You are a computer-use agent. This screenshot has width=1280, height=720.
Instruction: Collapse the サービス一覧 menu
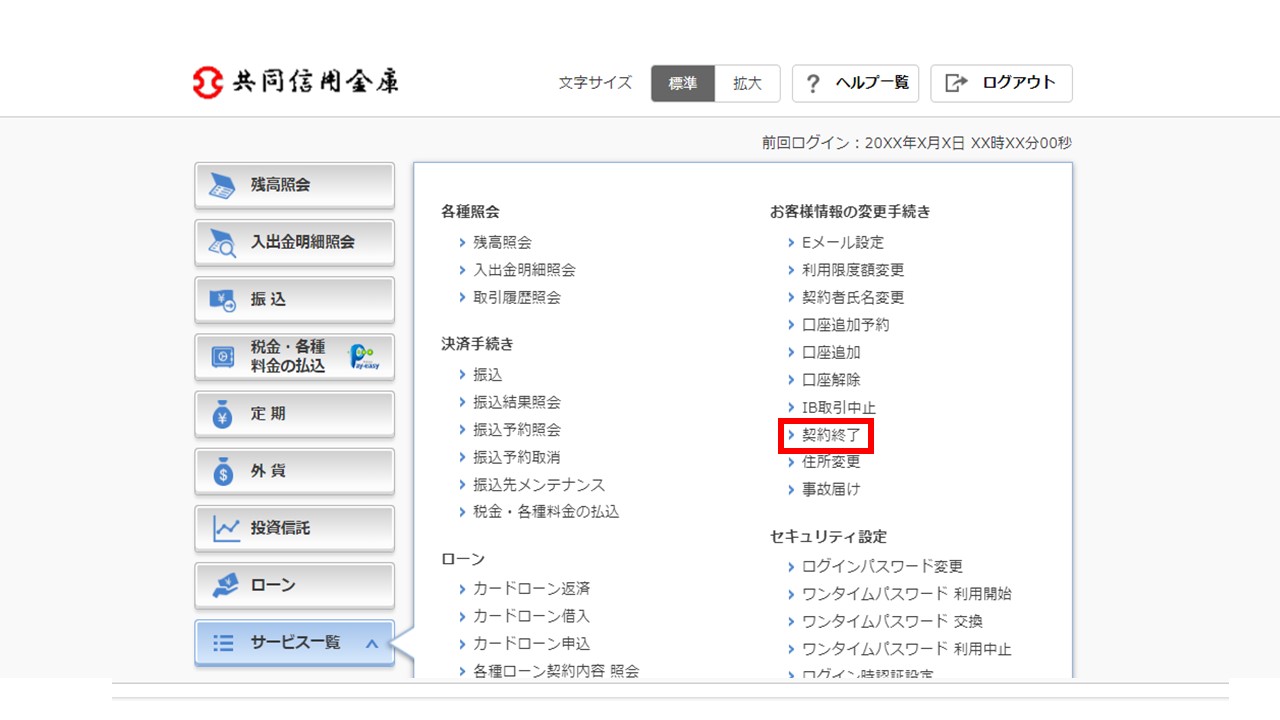click(294, 643)
